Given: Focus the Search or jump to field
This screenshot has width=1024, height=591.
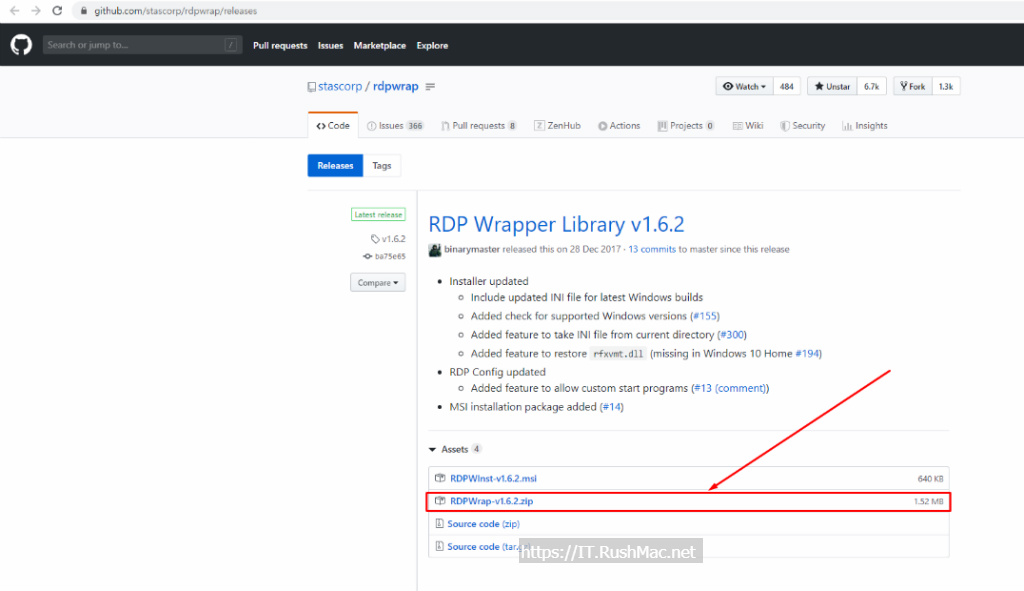Looking at the screenshot, I should coord(142,45).
